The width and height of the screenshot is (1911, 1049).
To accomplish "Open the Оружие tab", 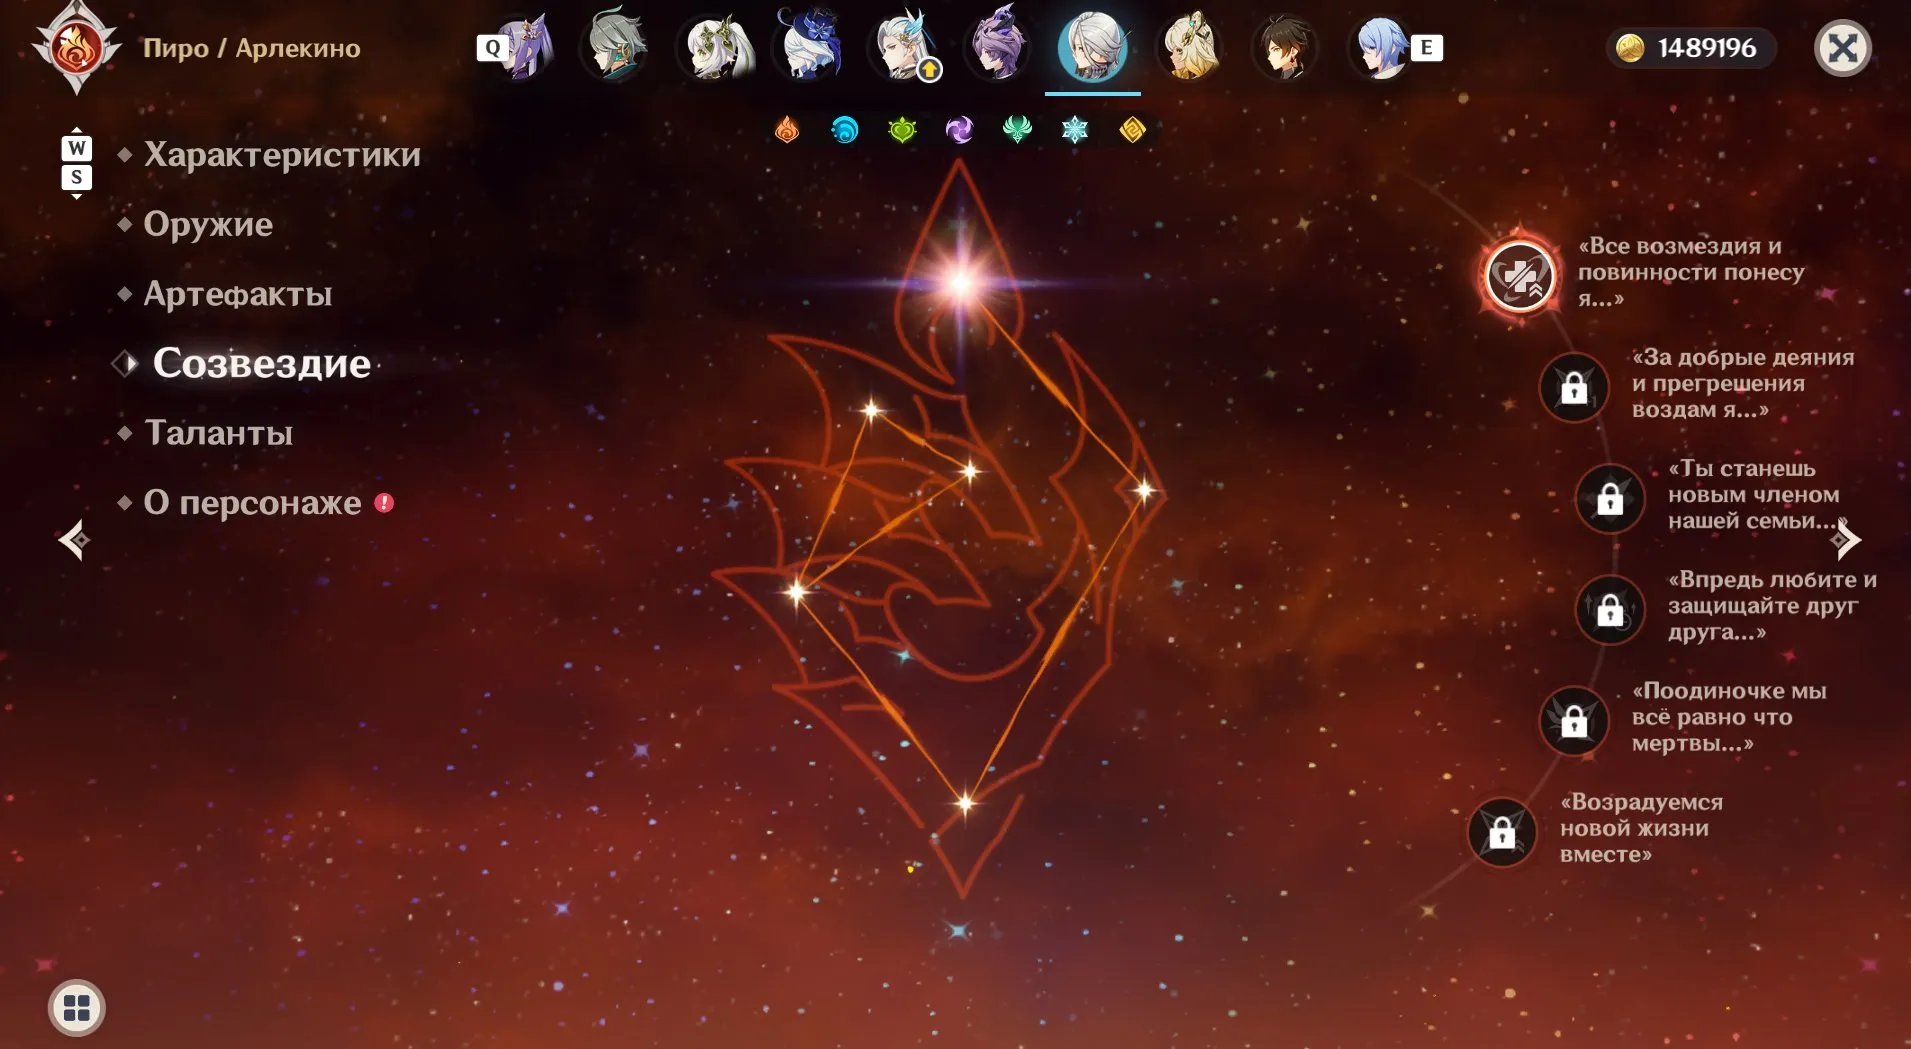I will pos(208,224).
